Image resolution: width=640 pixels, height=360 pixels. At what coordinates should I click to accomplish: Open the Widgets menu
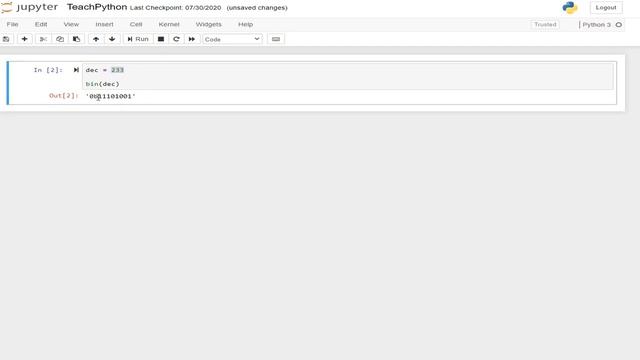click(209, 24)
